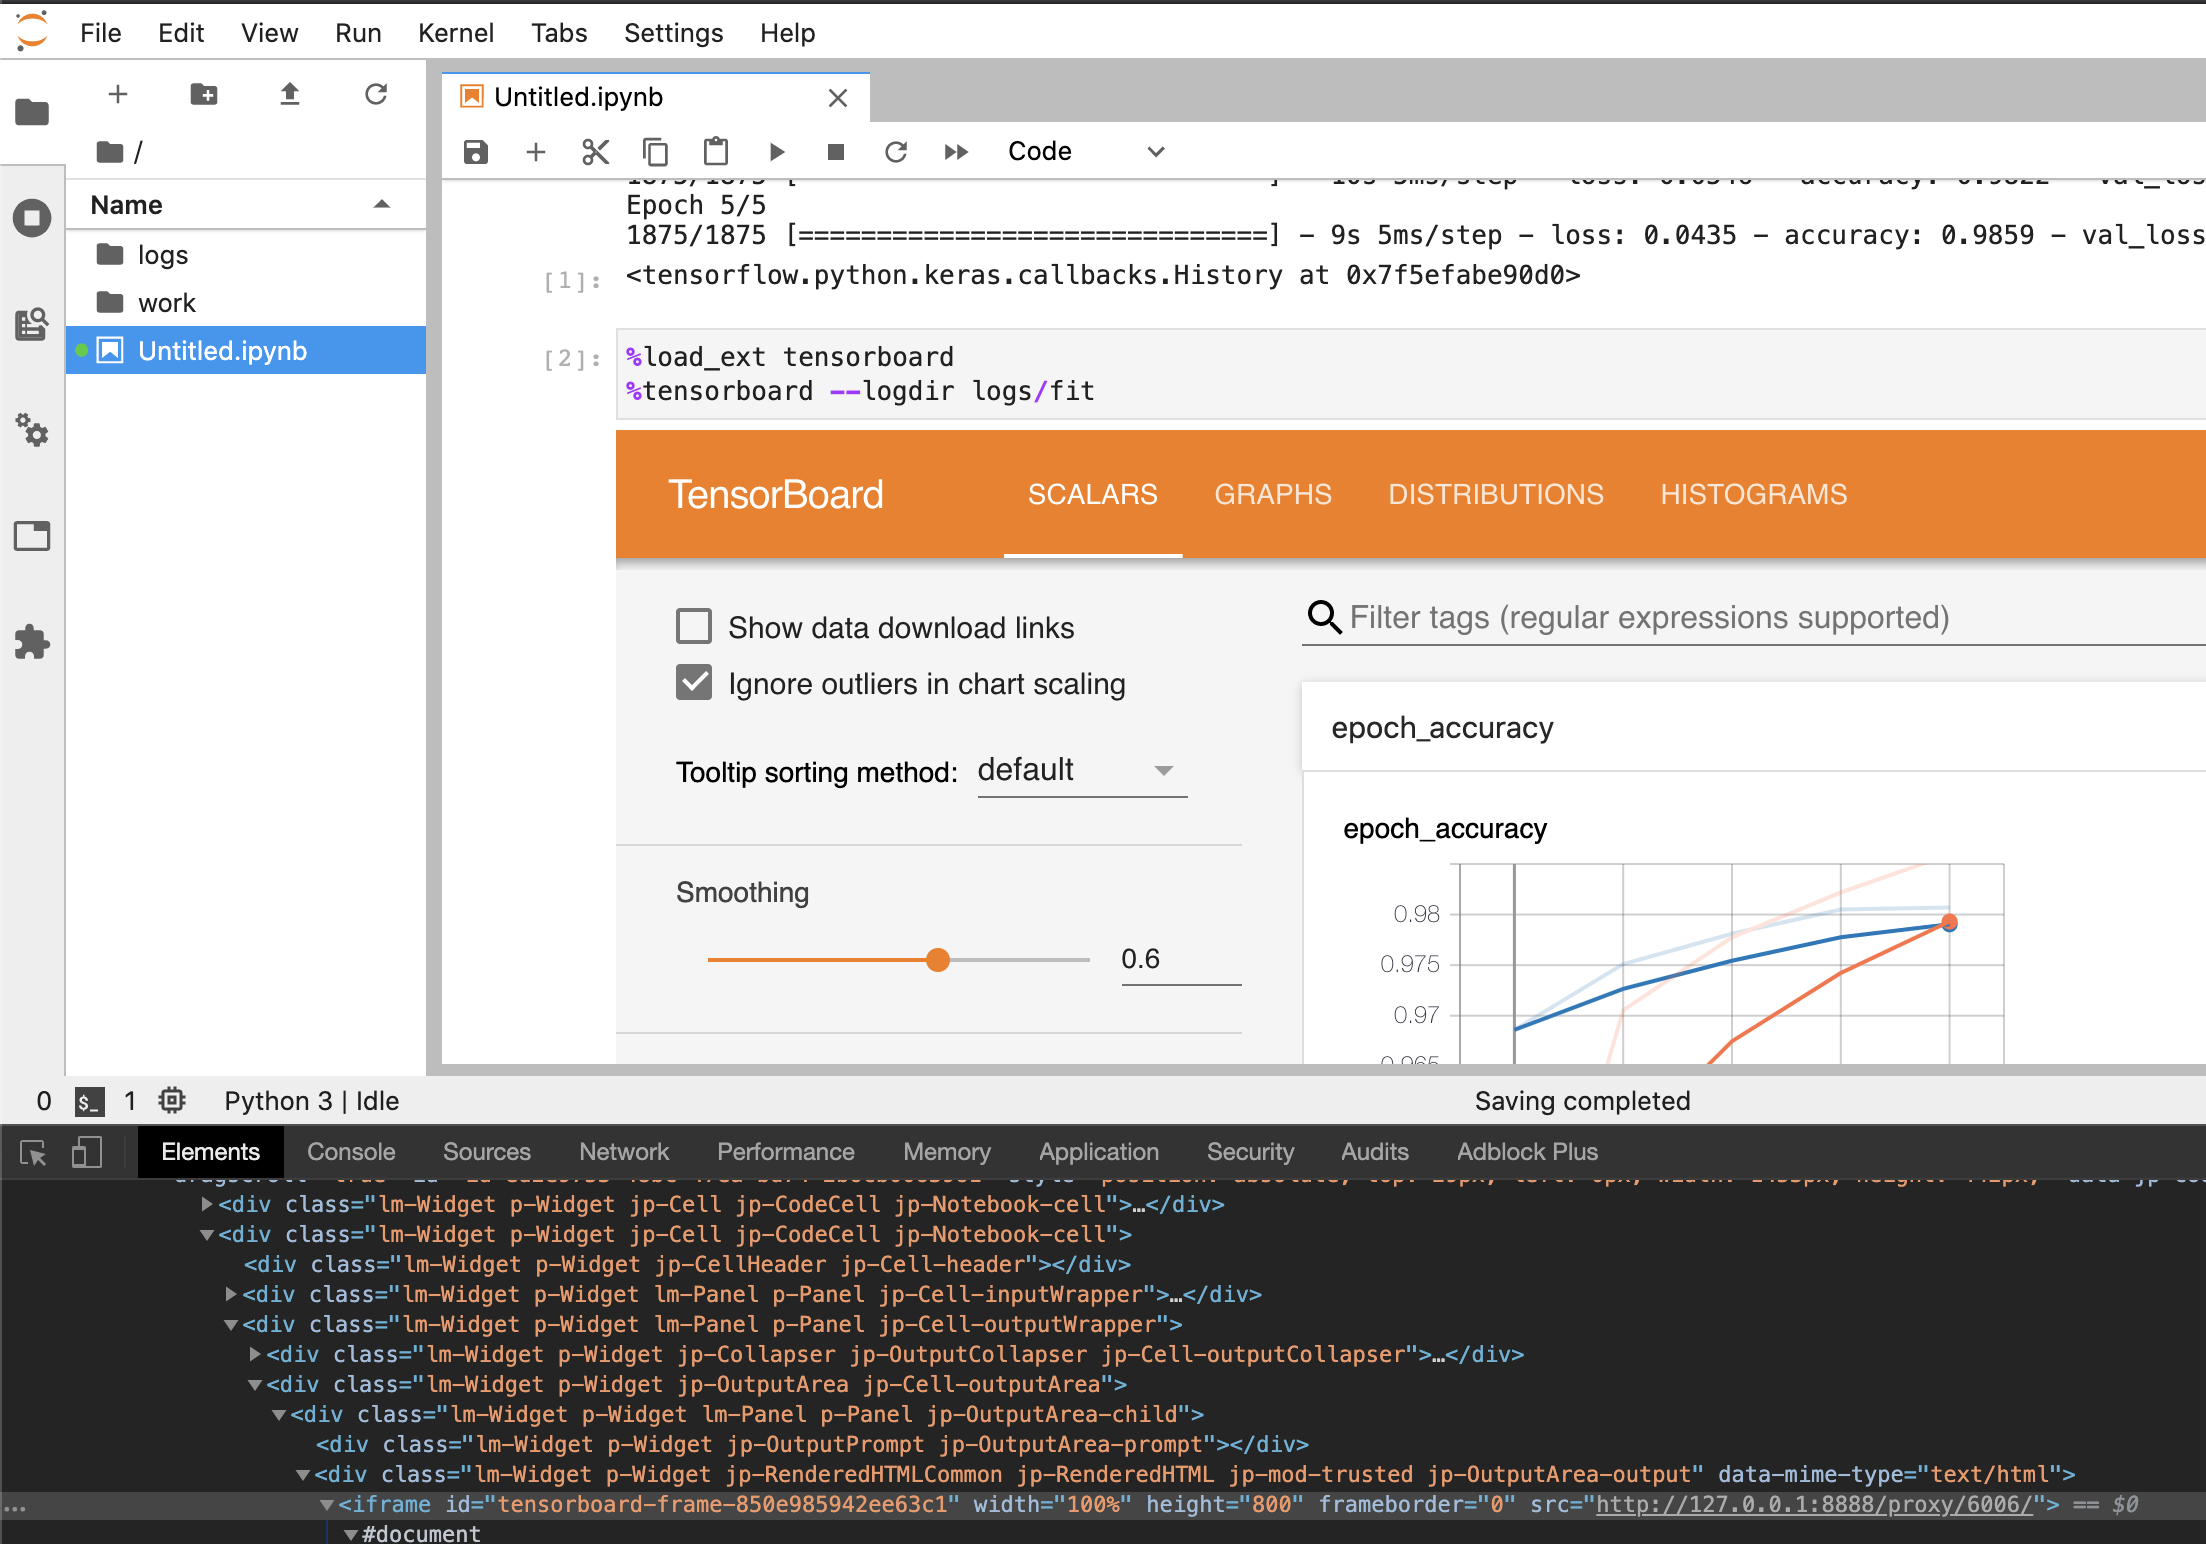Collapse the epoch_accuracy category header
This screenshot has height=1544, width=2206.
(1753, 728)
